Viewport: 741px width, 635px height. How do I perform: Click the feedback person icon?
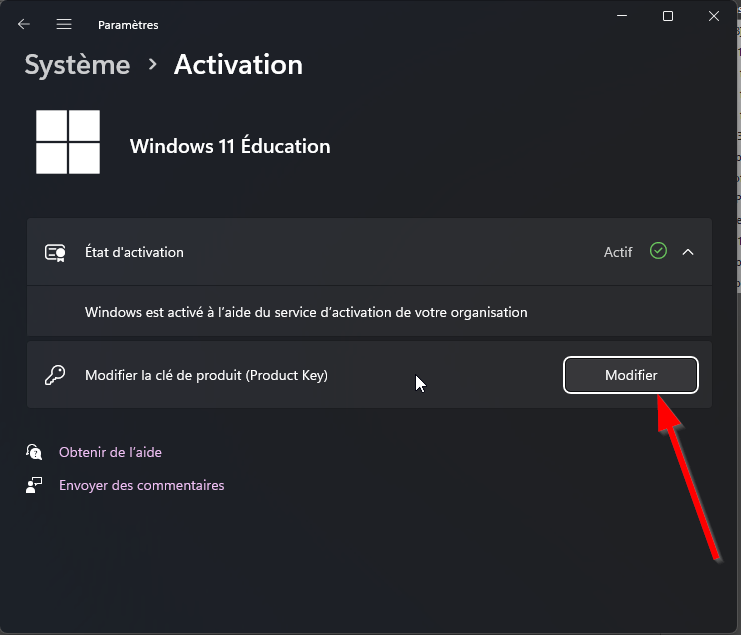click(34, 485)
